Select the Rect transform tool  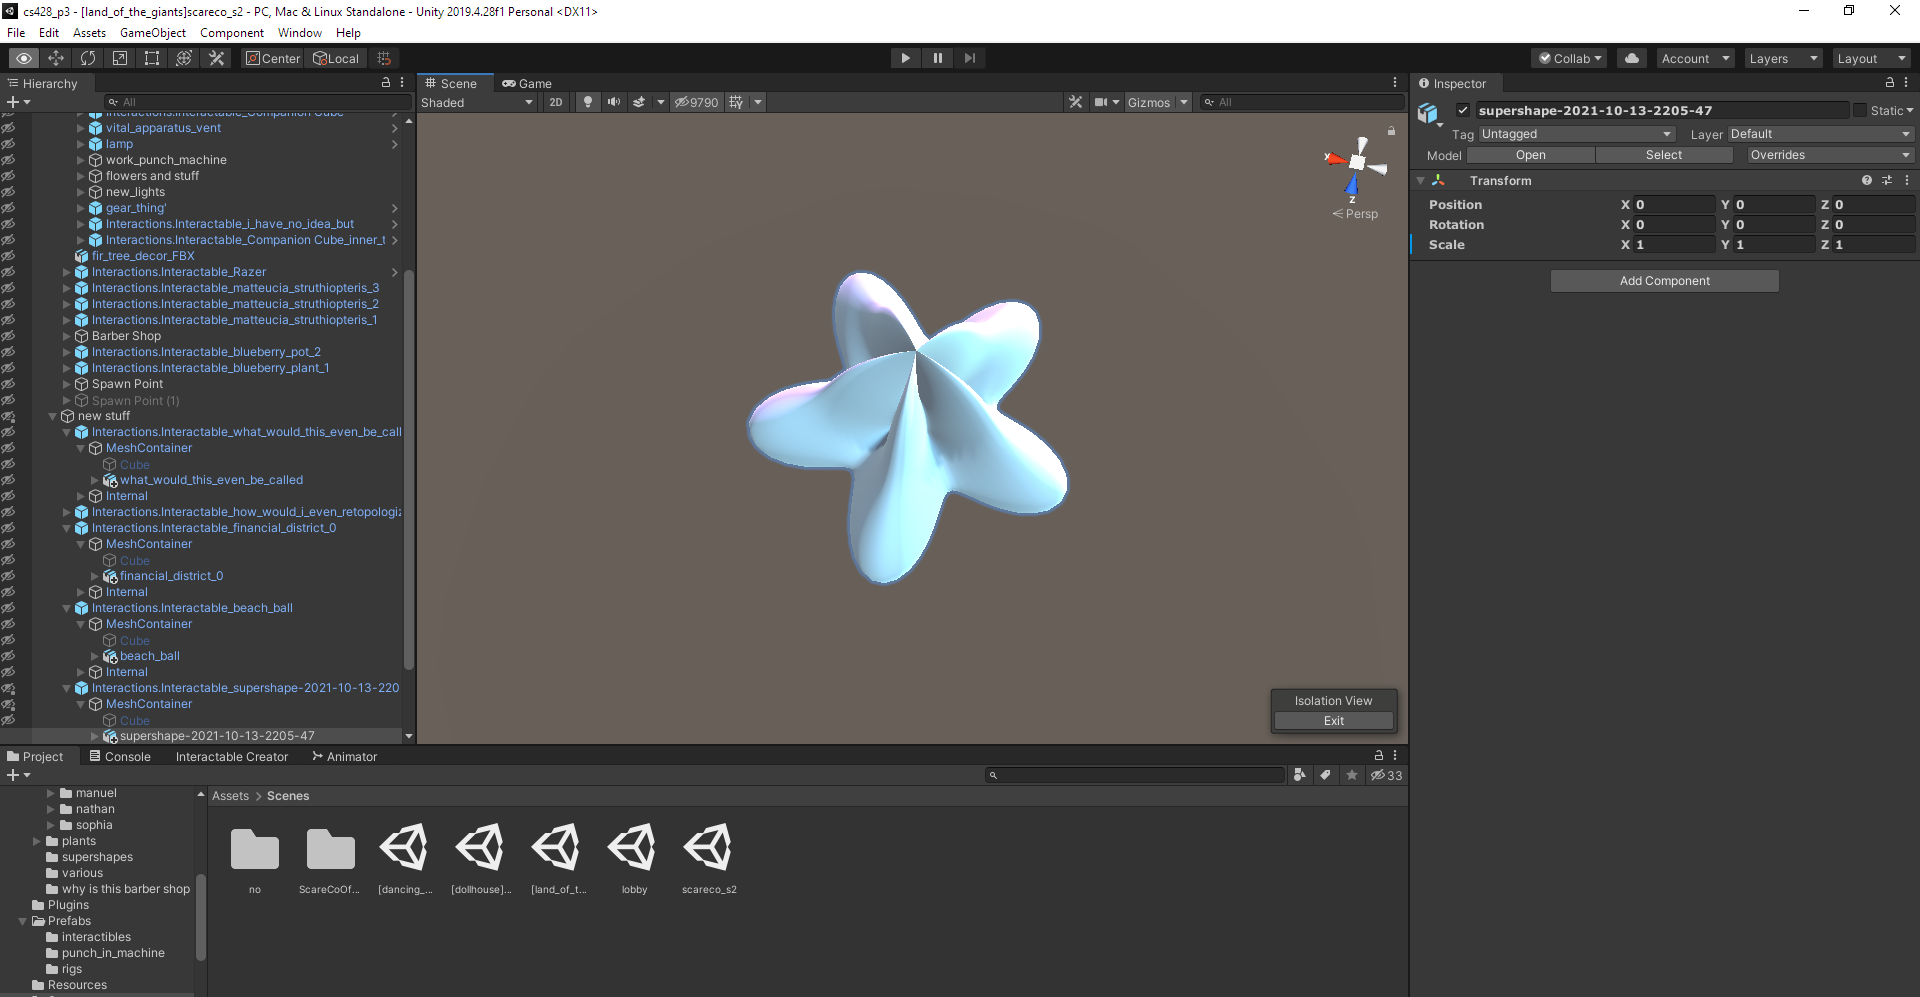tap(152, 58)
